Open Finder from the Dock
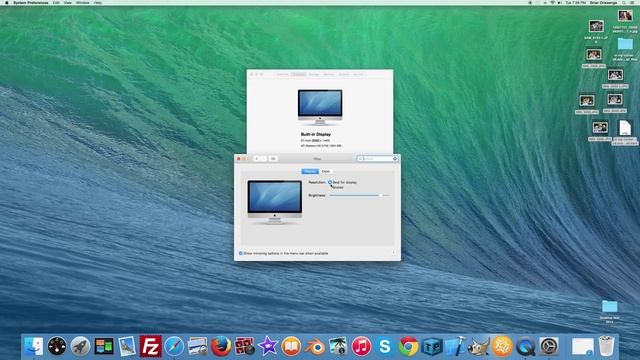640x360 pixels. point(33,346)
